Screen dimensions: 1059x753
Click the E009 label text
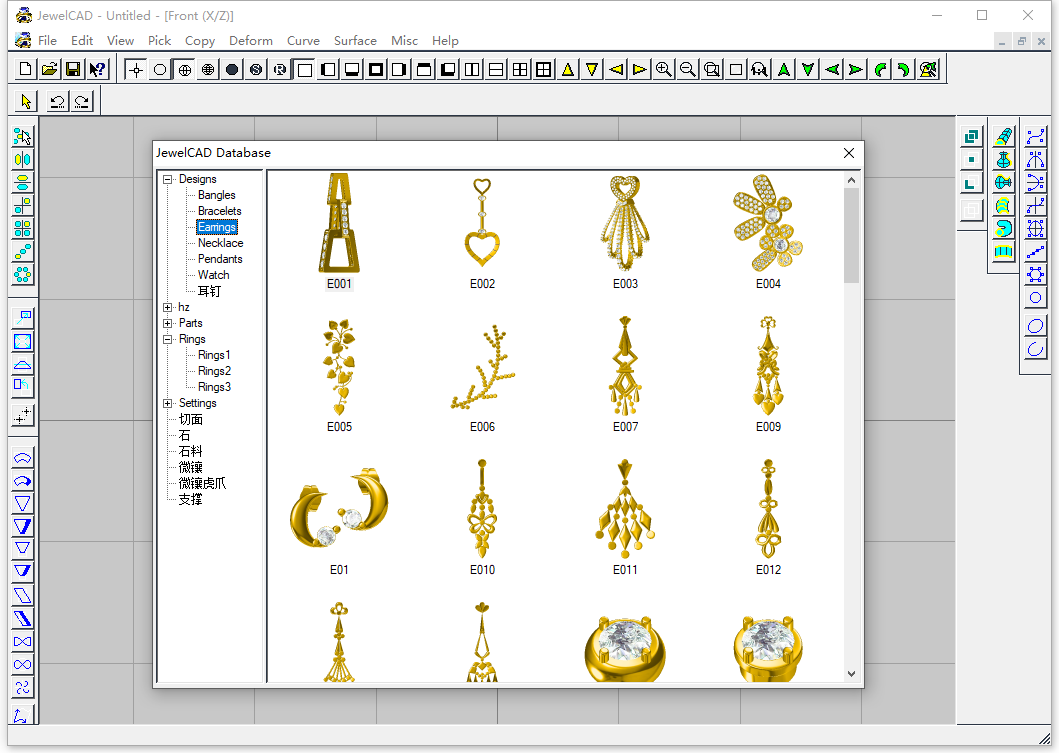tap(768, 427)
